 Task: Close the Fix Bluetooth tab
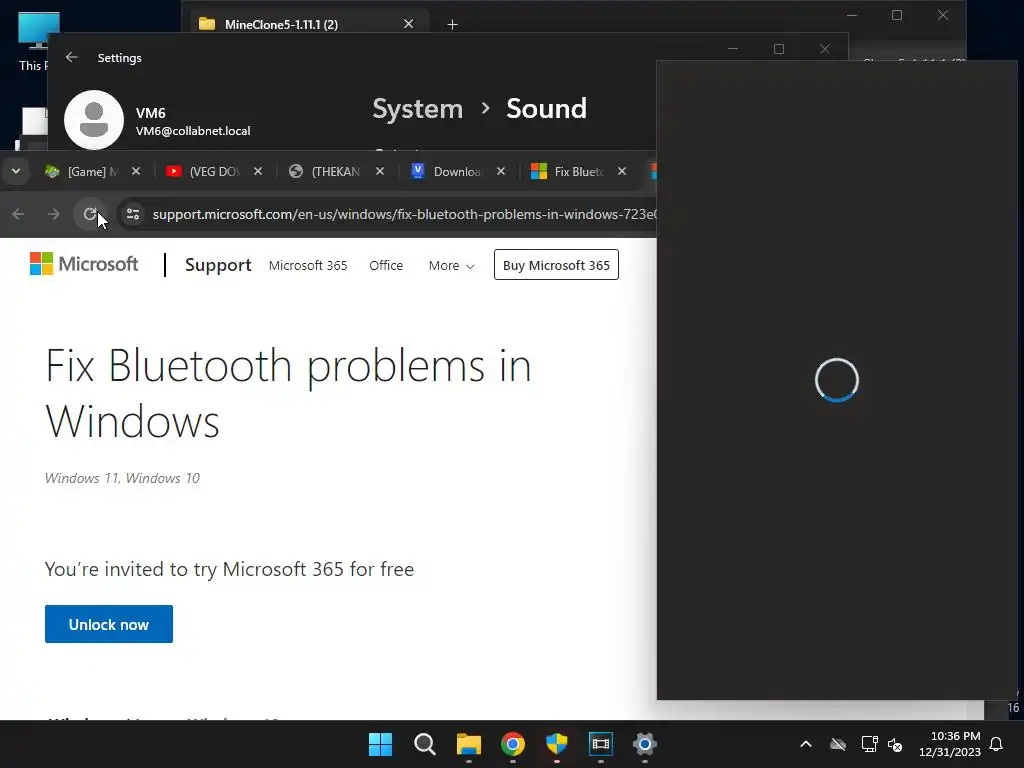pyautogui.click(x=622, y=171)
